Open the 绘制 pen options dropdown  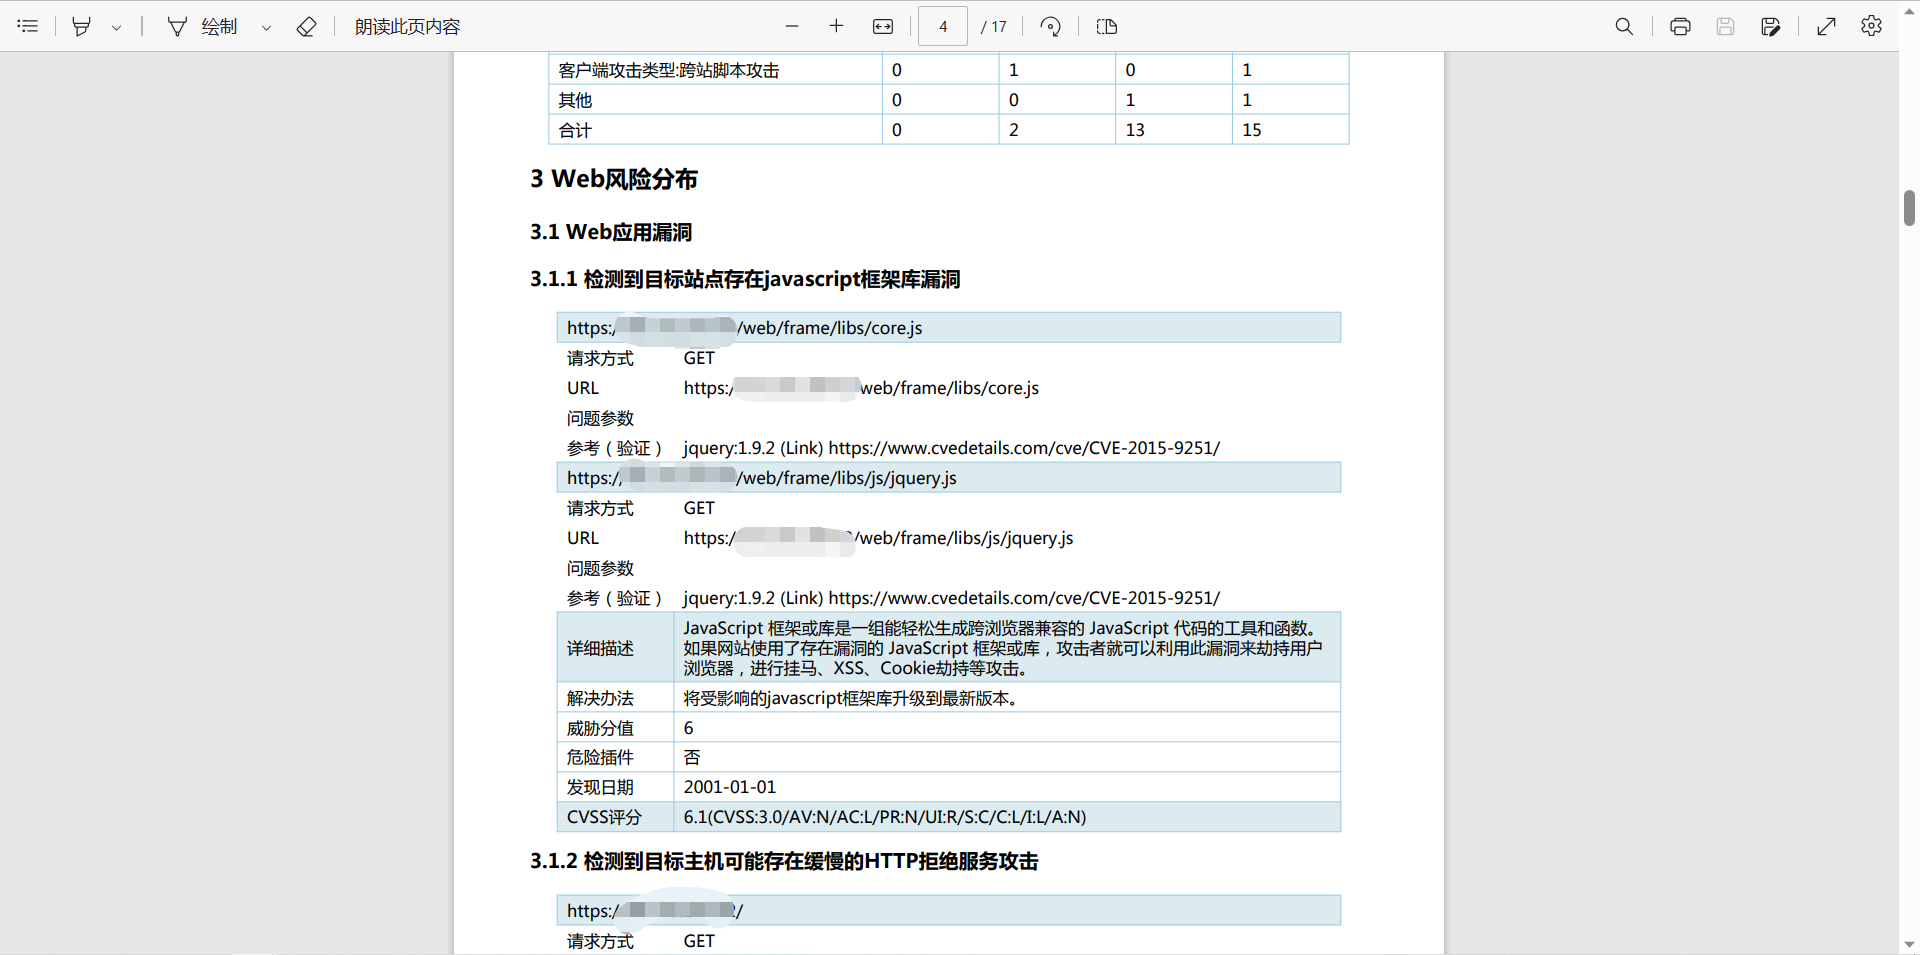[x=266, y=27]
